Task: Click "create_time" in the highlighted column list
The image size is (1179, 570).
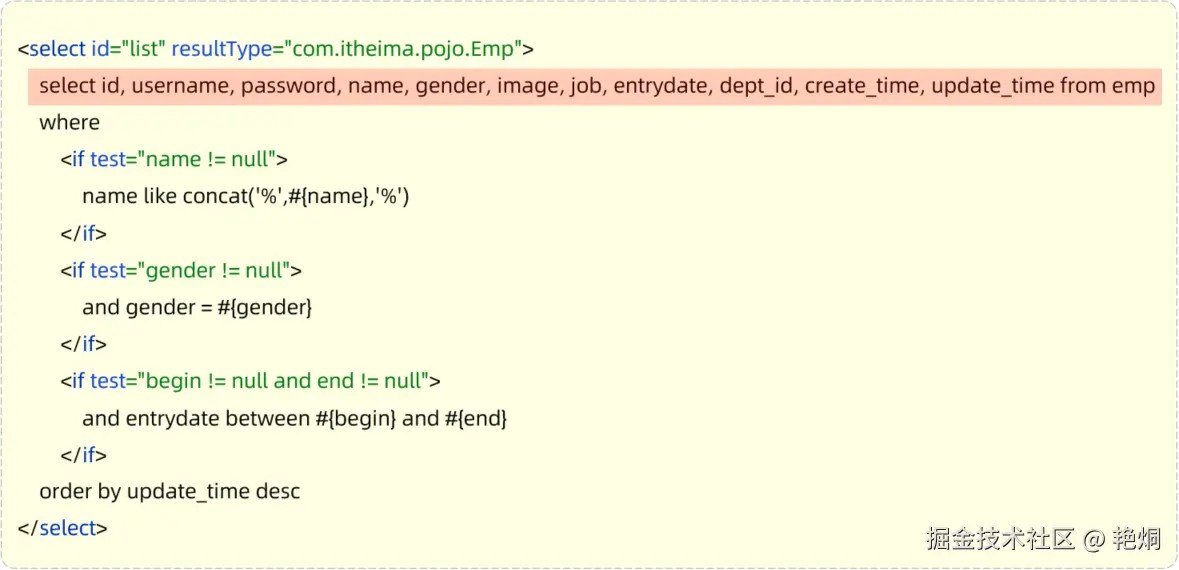Action: (863, 86)
